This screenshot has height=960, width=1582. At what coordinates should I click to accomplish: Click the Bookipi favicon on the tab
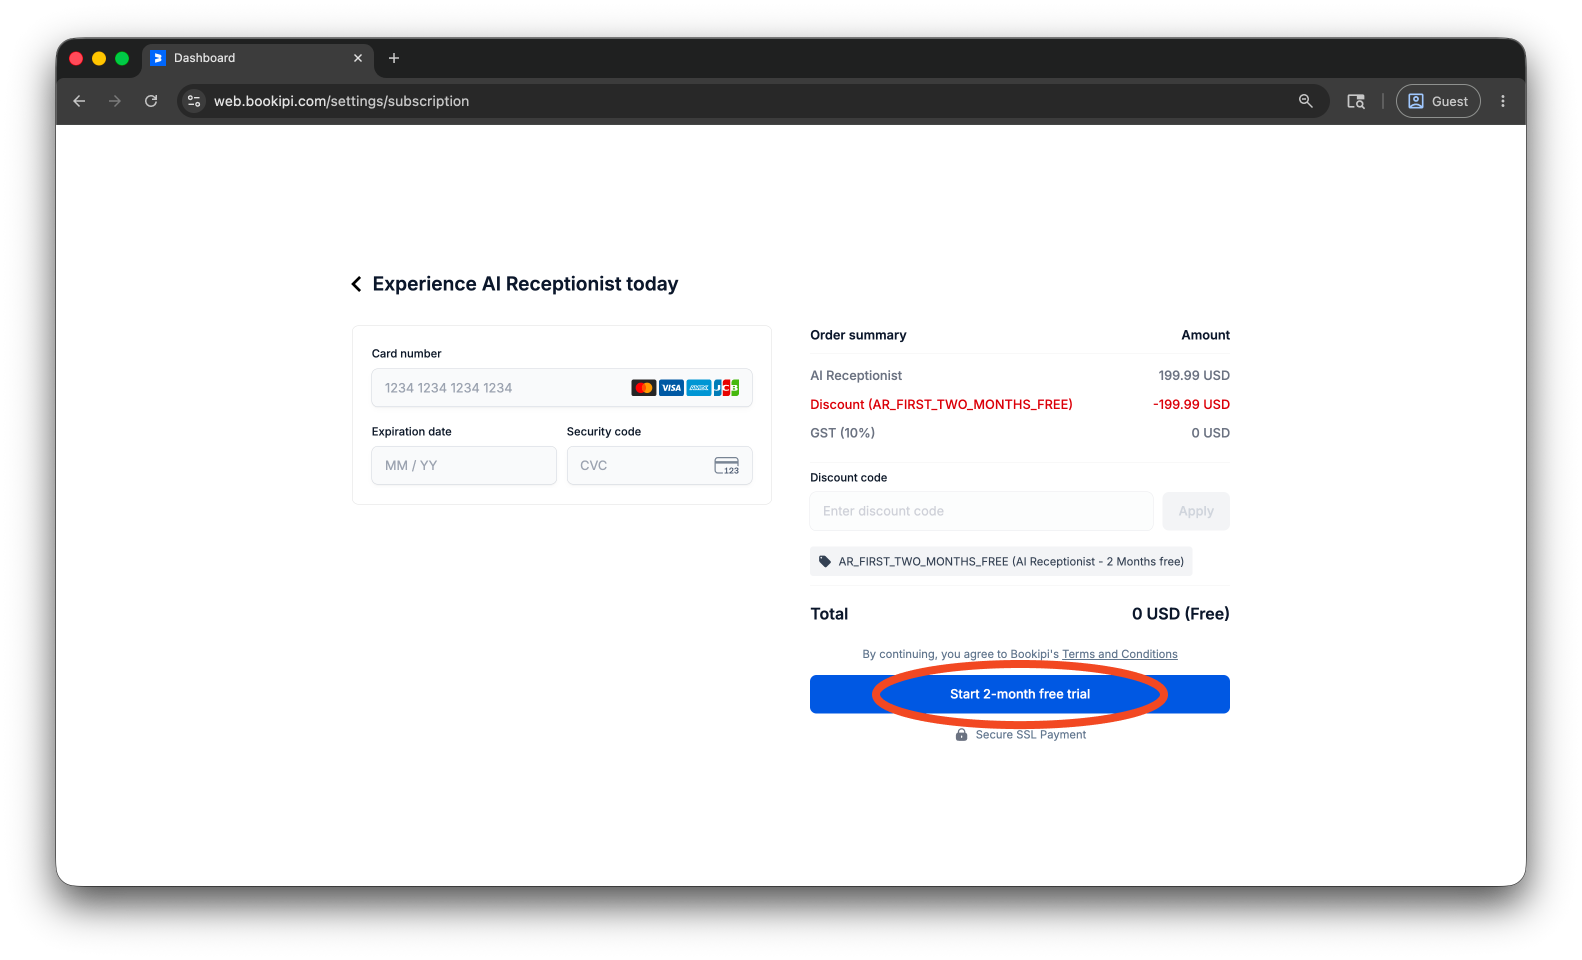(158, 58)
